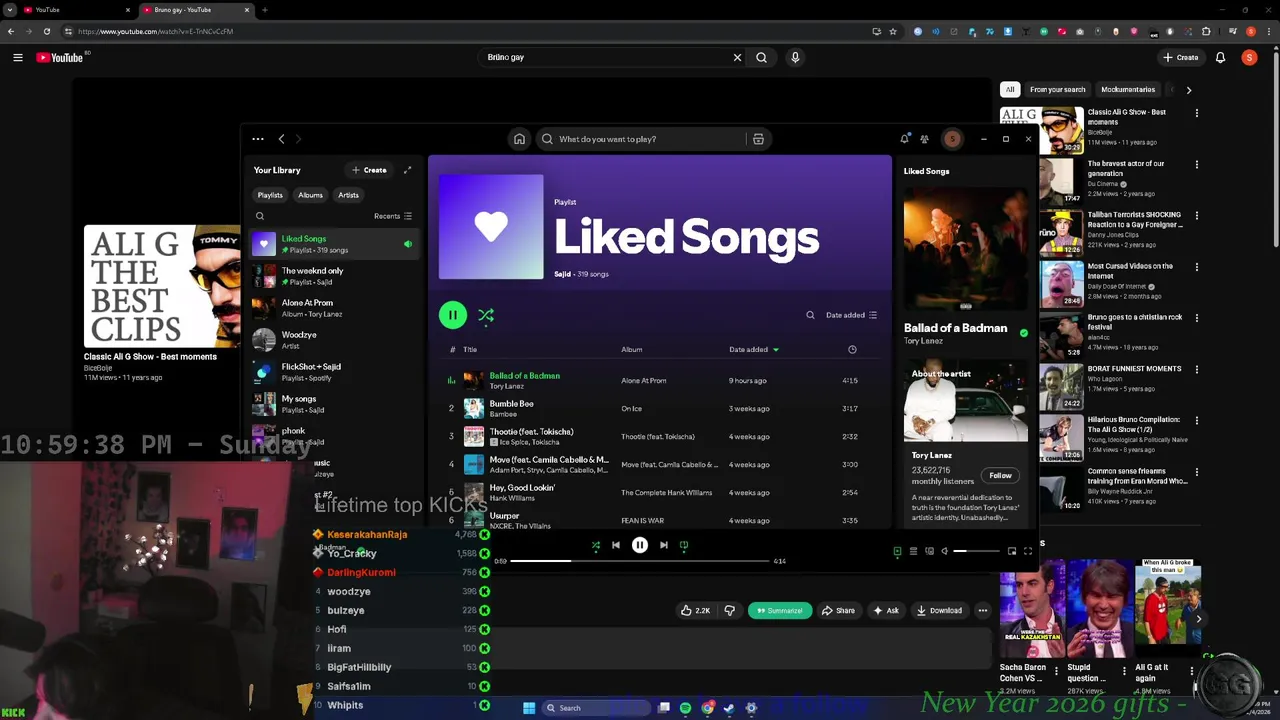
Task: Go back in Spotify navigation
Action: tap(281, 139)
